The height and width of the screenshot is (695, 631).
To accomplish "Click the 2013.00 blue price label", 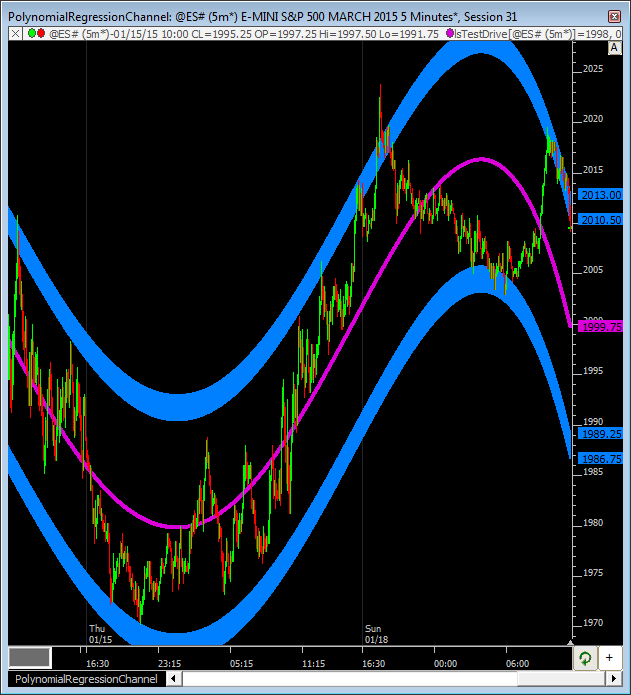I will [x=600, y=195].
